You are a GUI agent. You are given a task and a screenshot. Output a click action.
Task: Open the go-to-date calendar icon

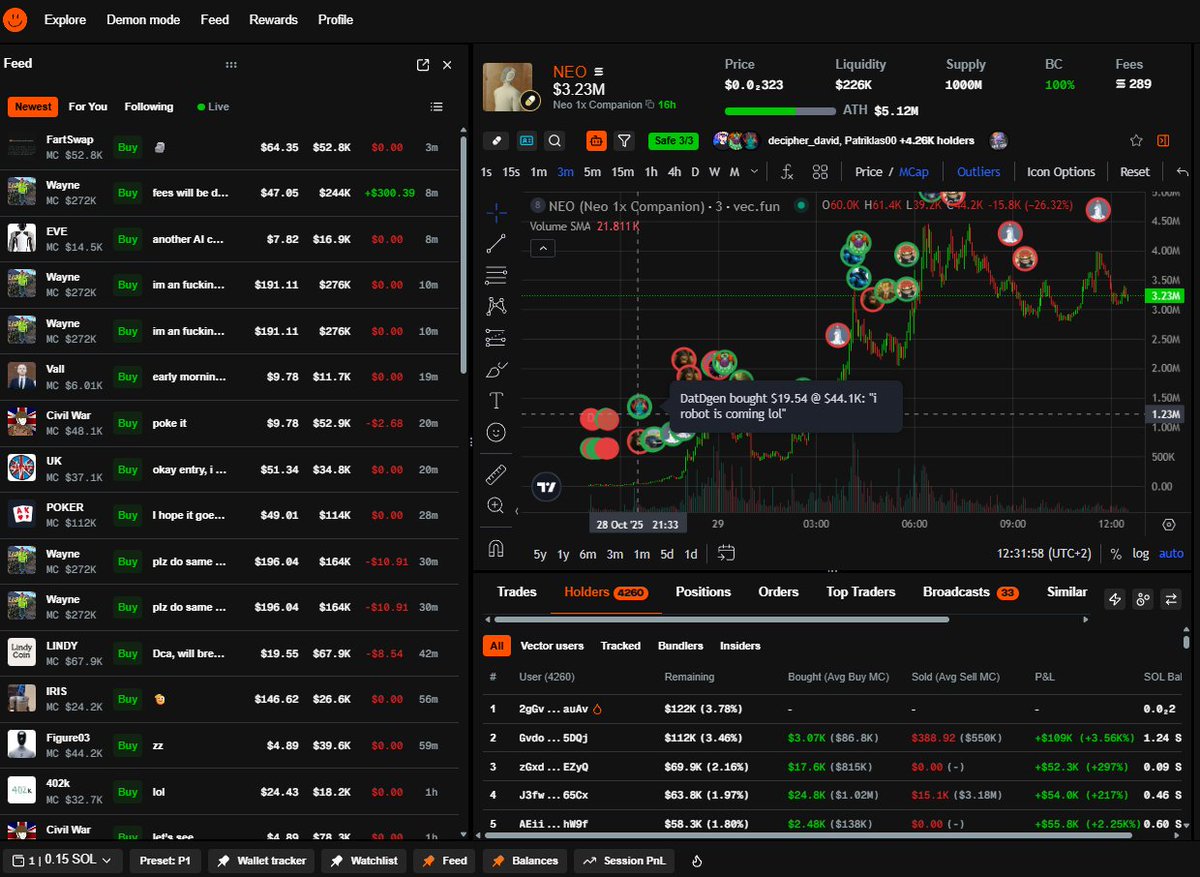[x=727, y=553]
